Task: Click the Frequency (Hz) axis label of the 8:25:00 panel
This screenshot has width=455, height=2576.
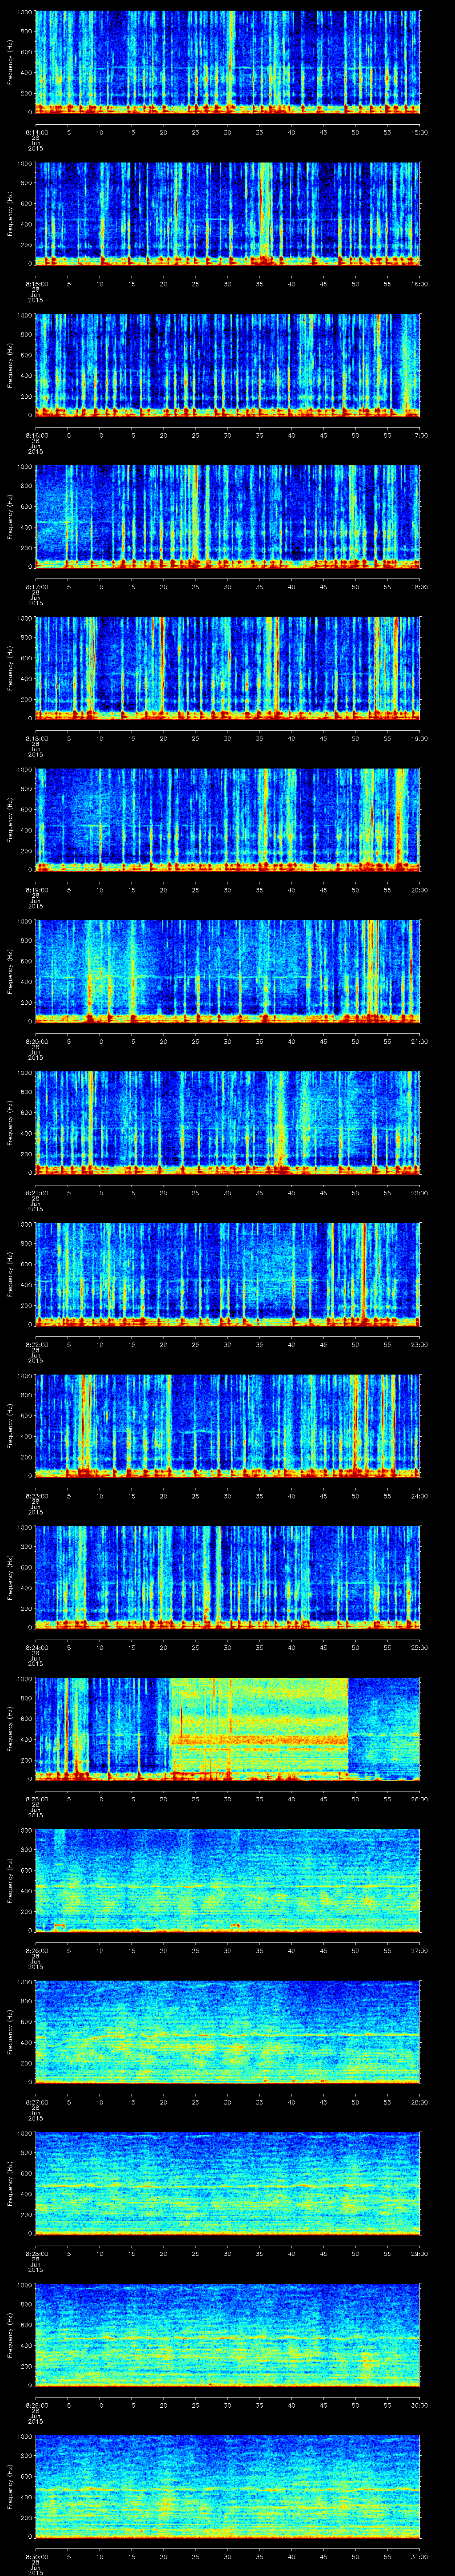Action: [10, 1728]
